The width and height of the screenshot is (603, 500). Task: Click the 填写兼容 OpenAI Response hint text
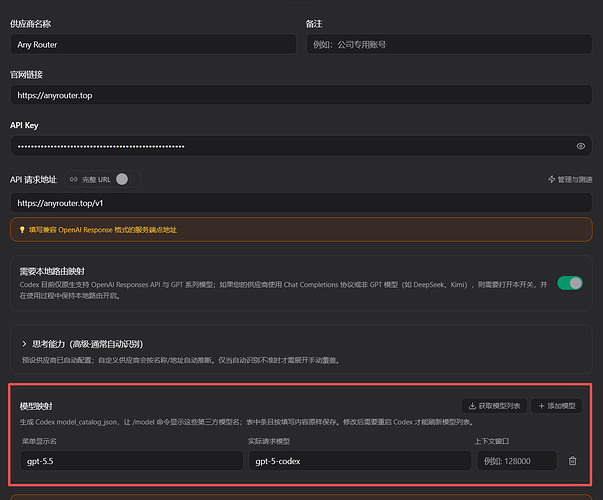pyautogui.click(x=103, y=230)
